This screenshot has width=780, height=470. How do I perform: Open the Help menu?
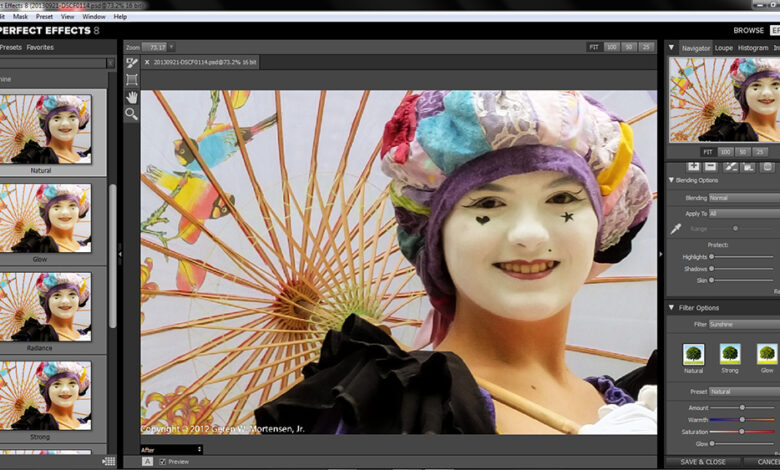120,16
